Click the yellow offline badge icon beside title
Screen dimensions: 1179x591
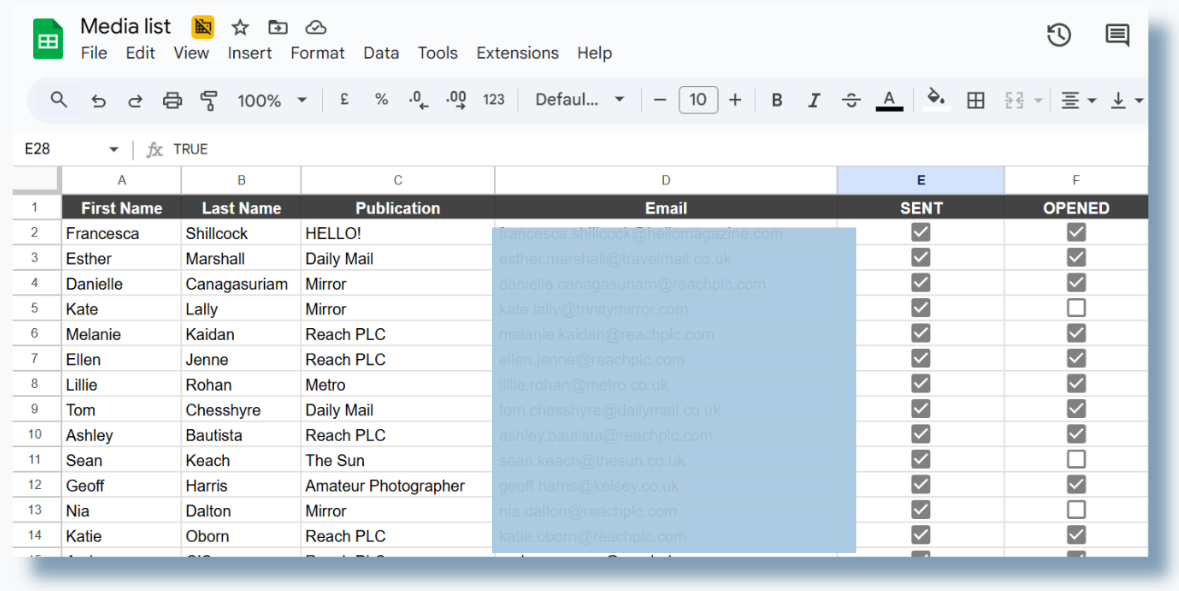click(x=202, y=27)
